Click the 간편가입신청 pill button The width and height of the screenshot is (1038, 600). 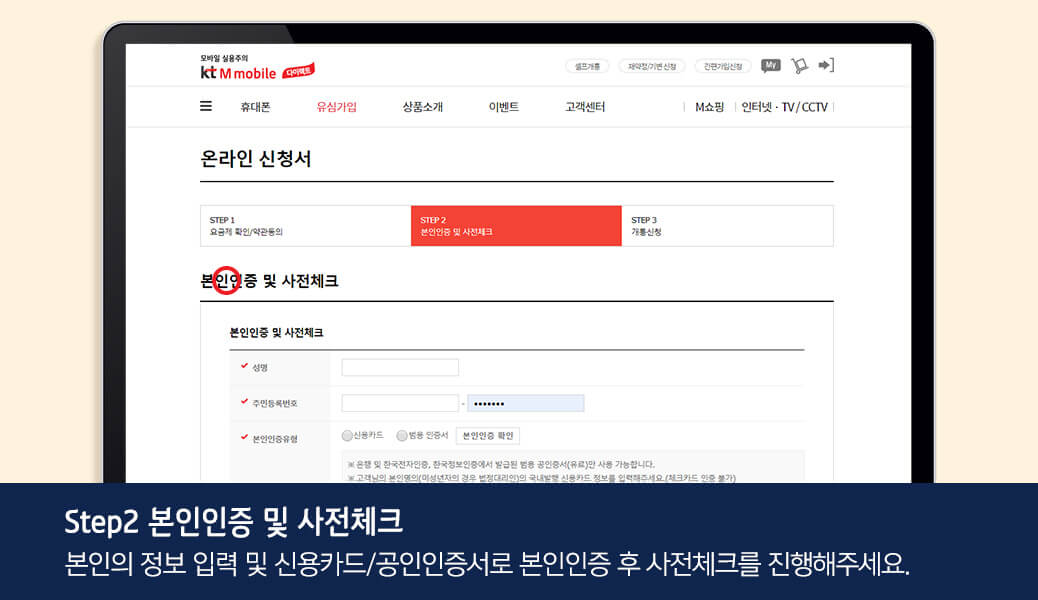(723, 66)
